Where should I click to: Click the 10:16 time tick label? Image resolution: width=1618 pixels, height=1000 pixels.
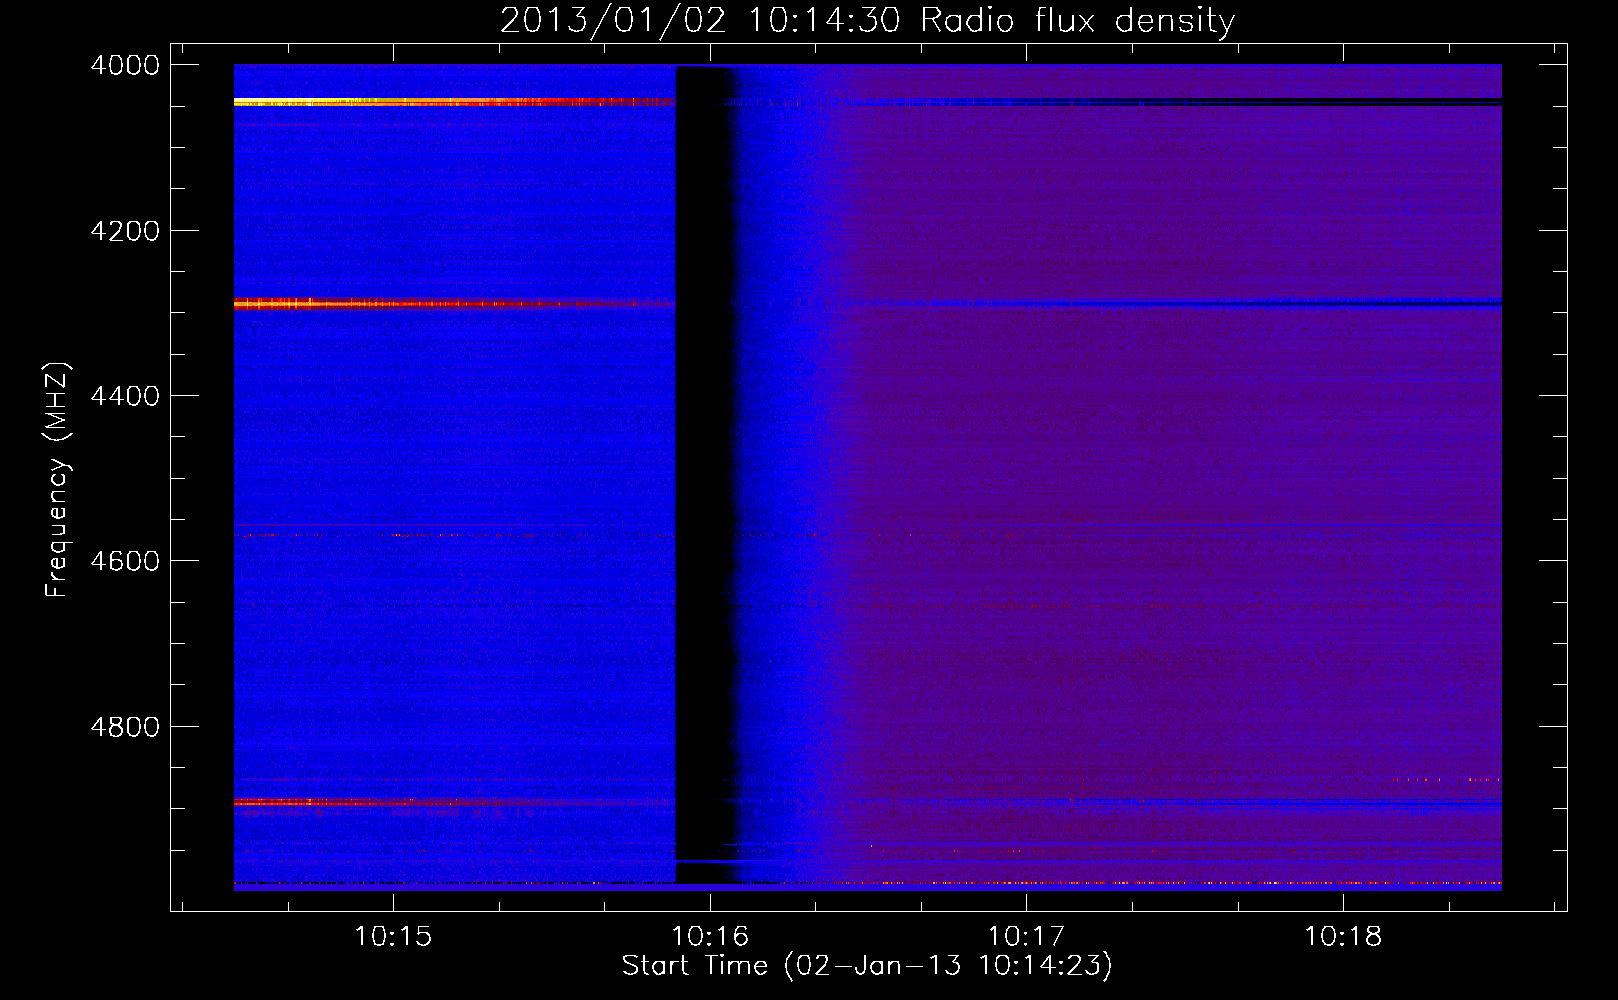point(710,937)
